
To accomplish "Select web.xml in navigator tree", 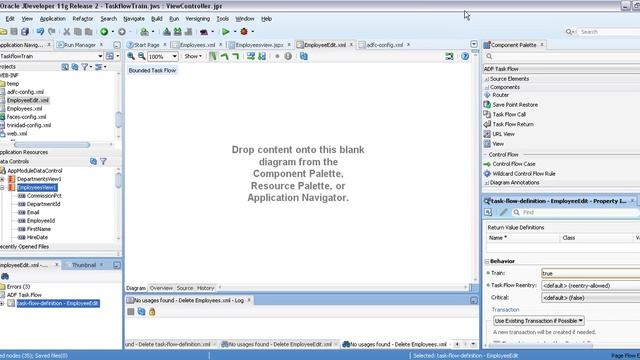I will (x=17, y=133).
